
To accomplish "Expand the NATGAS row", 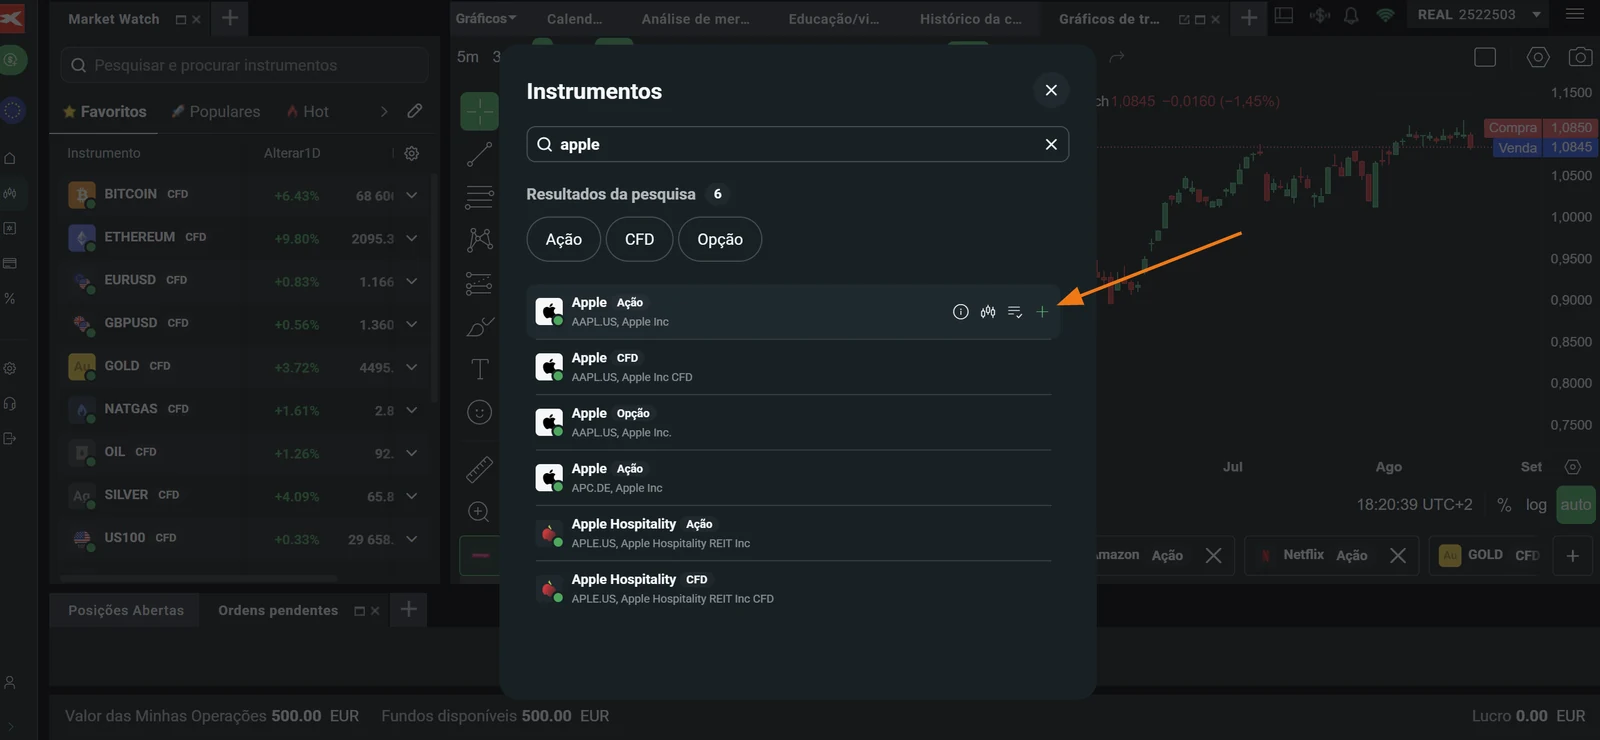I will pyautogui.click(x=411, y=410).
